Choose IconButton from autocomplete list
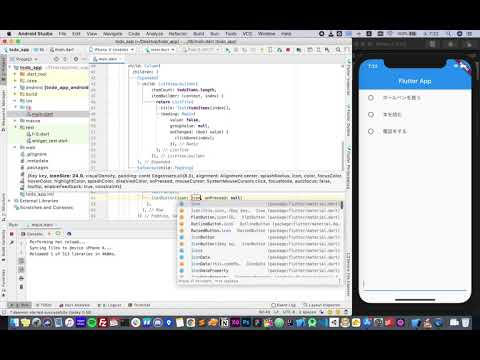The height and width of the screenshot is (360, 480). click(x=259, y=237)
